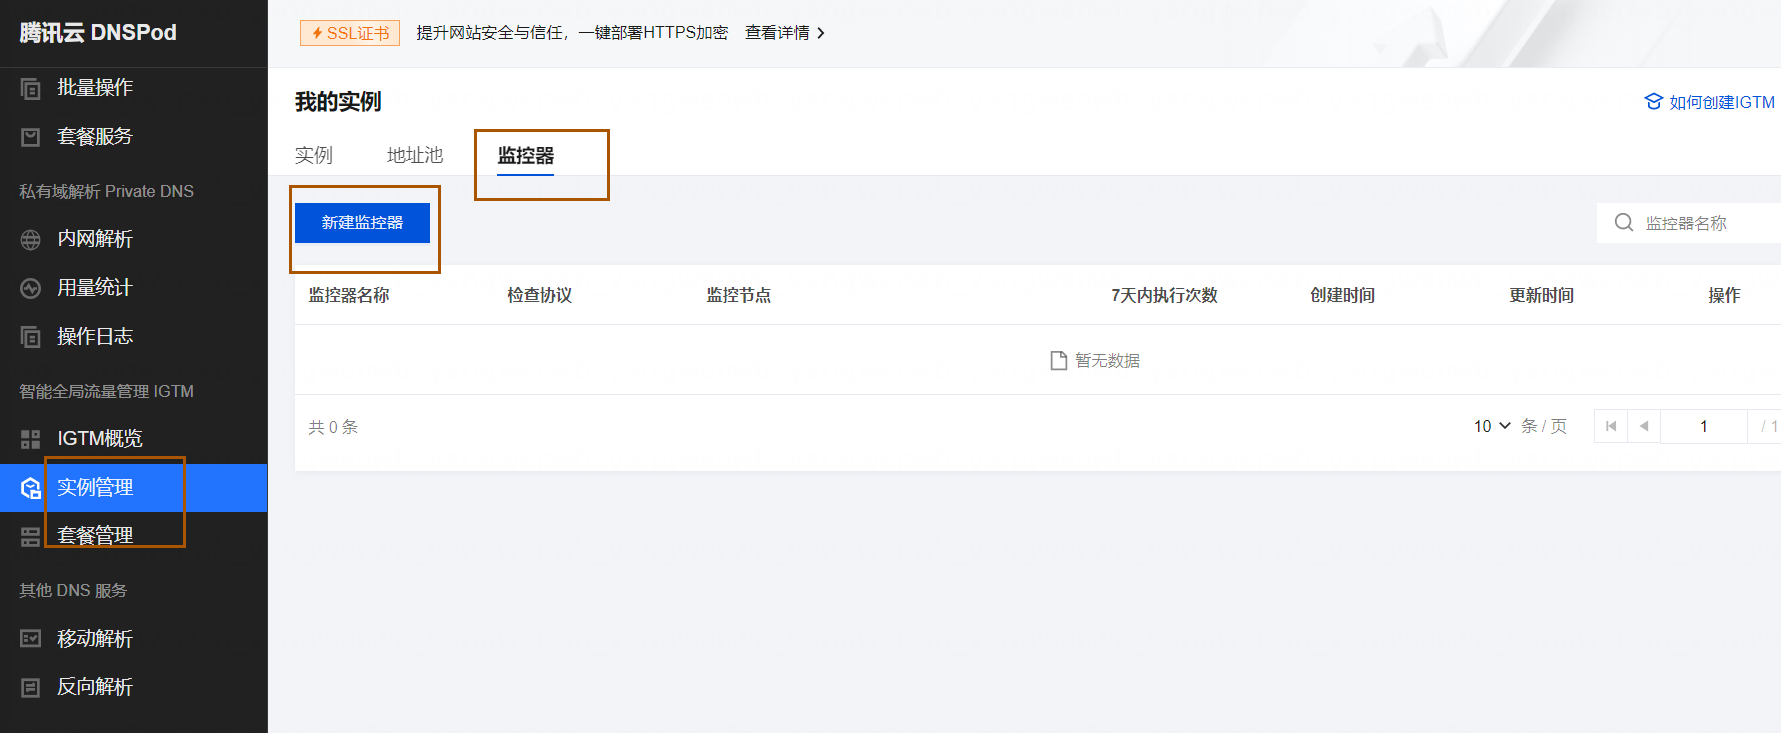This screenshot has width=1781, height=733.
Task: Click the 腾讯云 DNSPod logo
Action: click(98, 33)
